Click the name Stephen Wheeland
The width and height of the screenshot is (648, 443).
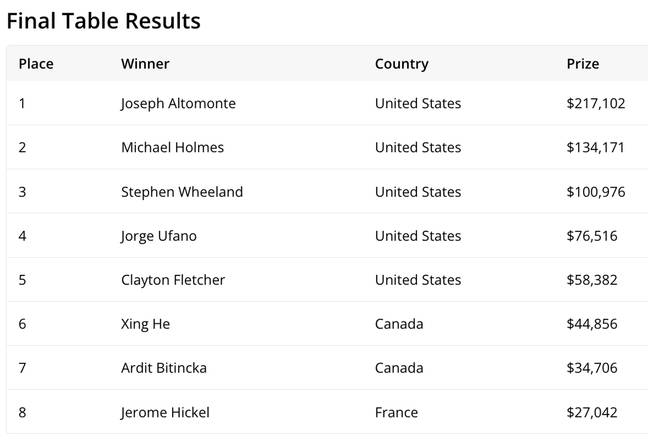point(182,192)
